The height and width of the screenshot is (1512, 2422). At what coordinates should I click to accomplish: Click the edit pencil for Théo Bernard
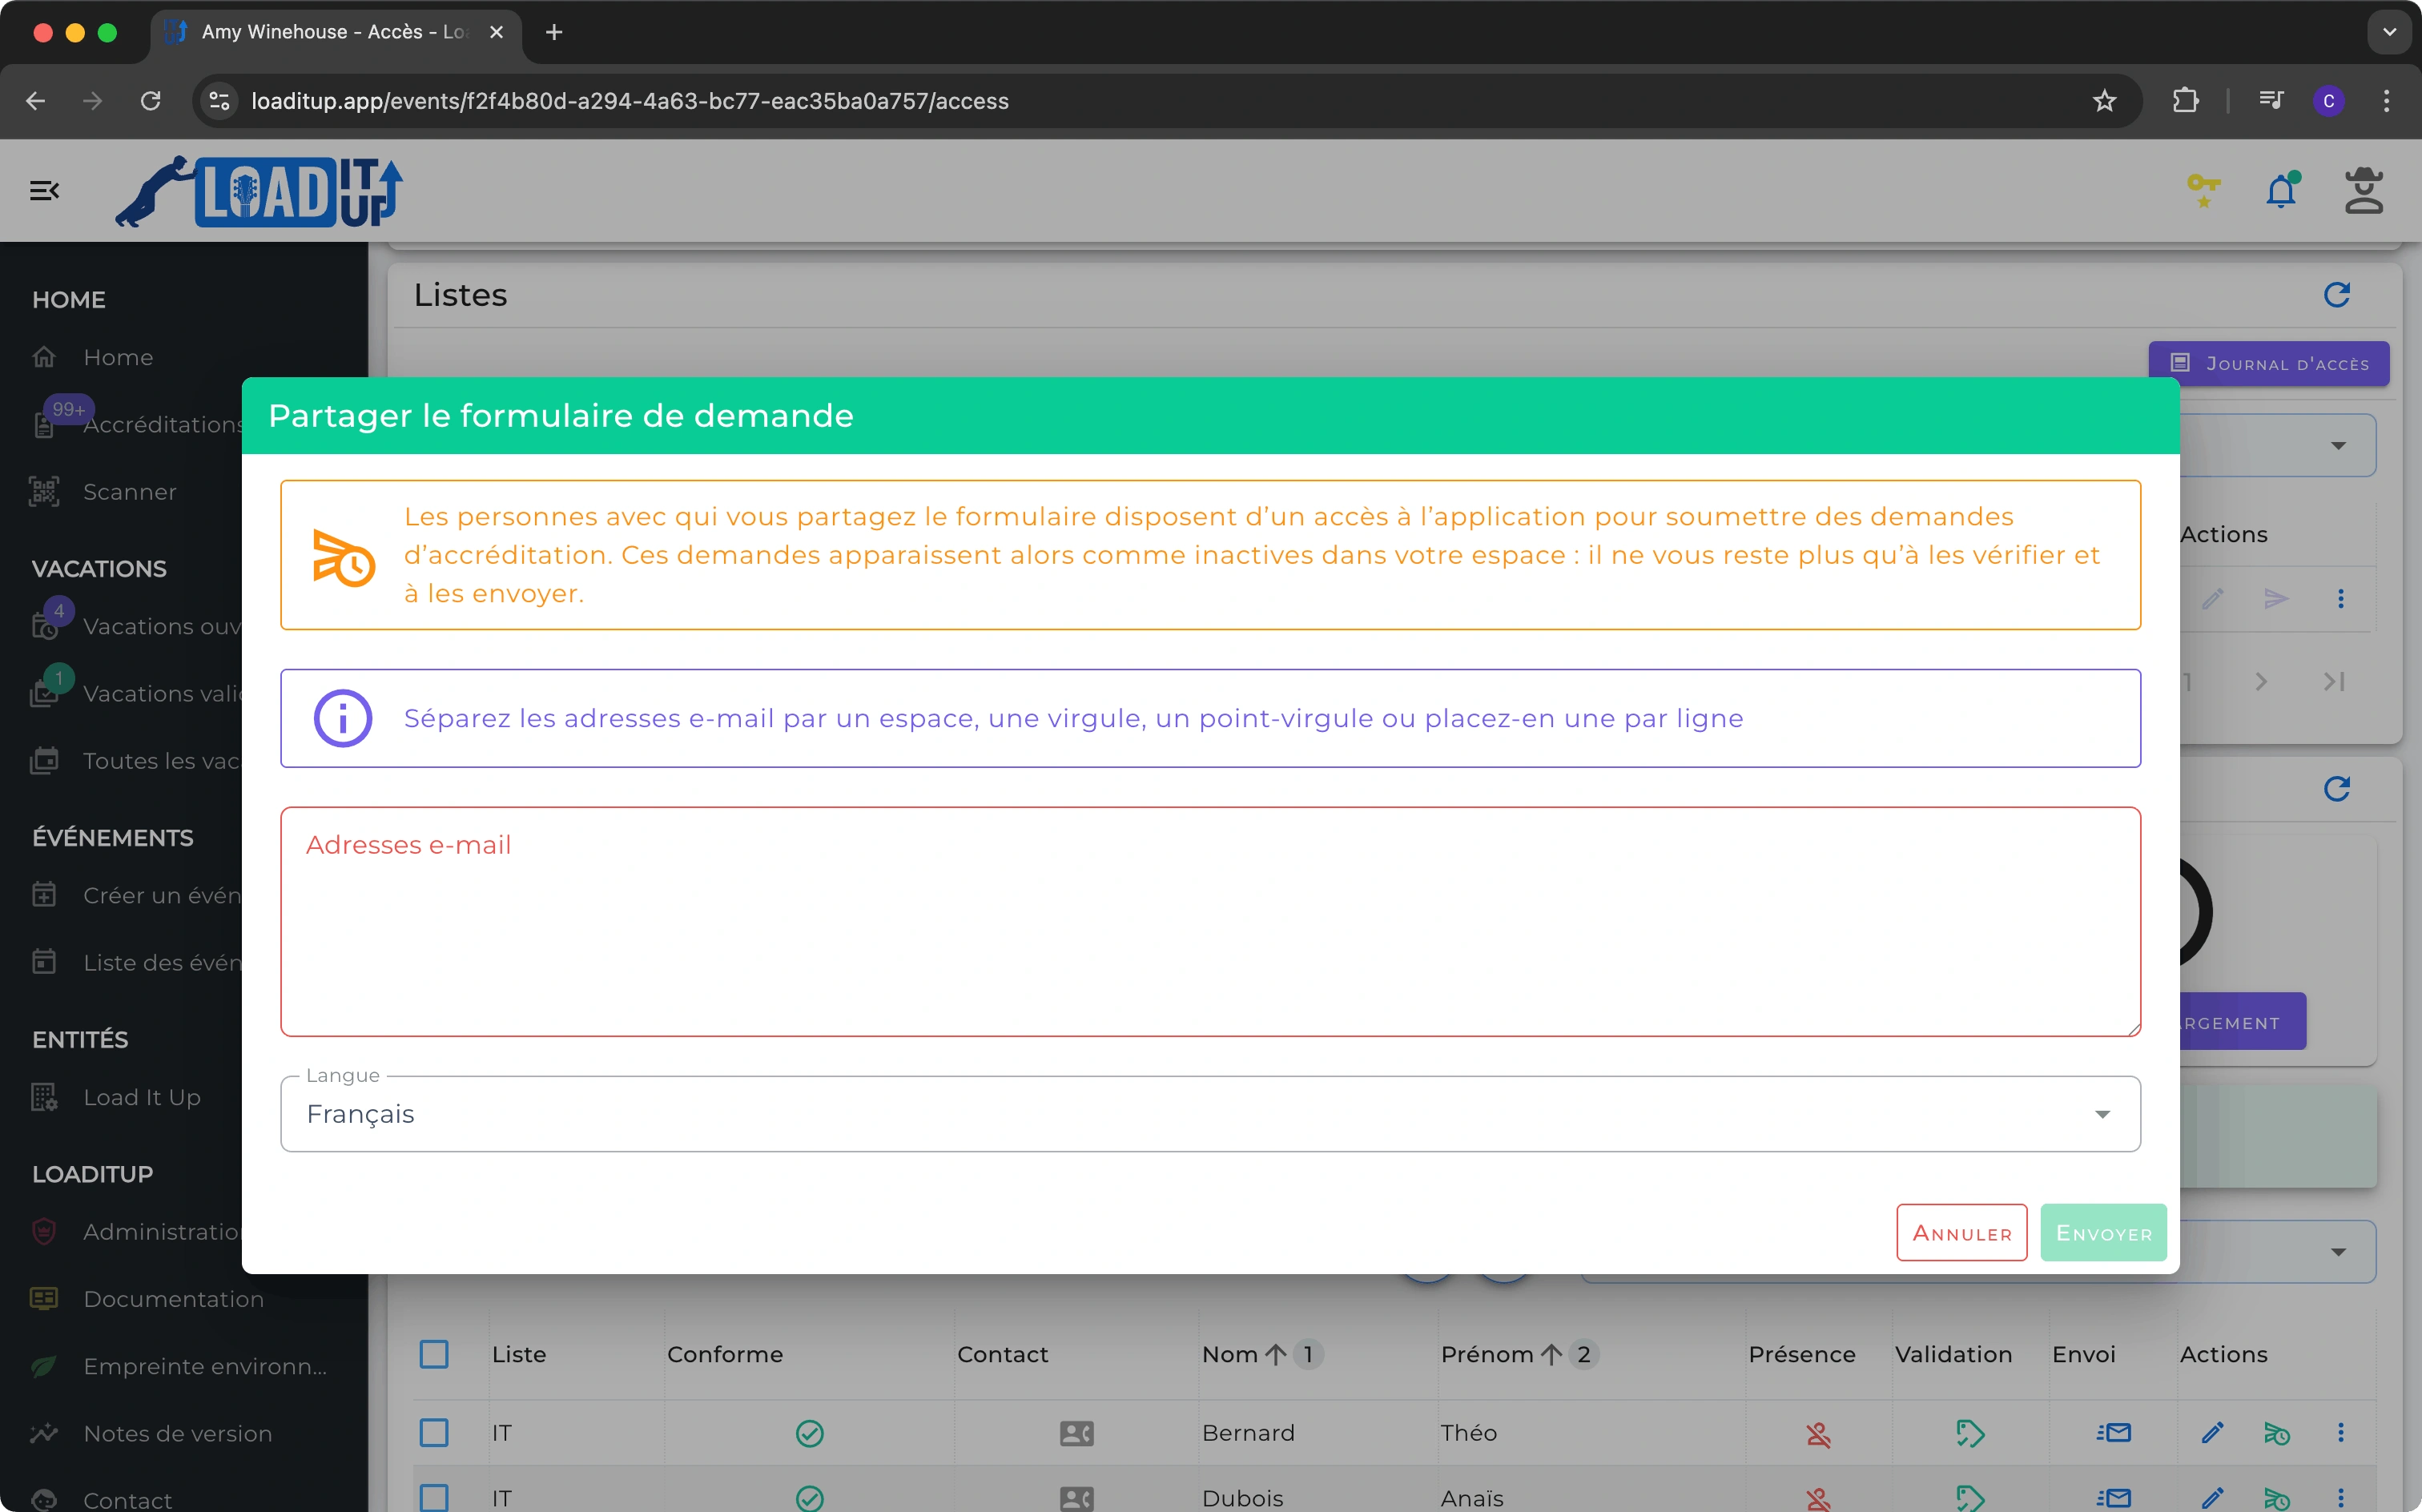(2212, 1433)
